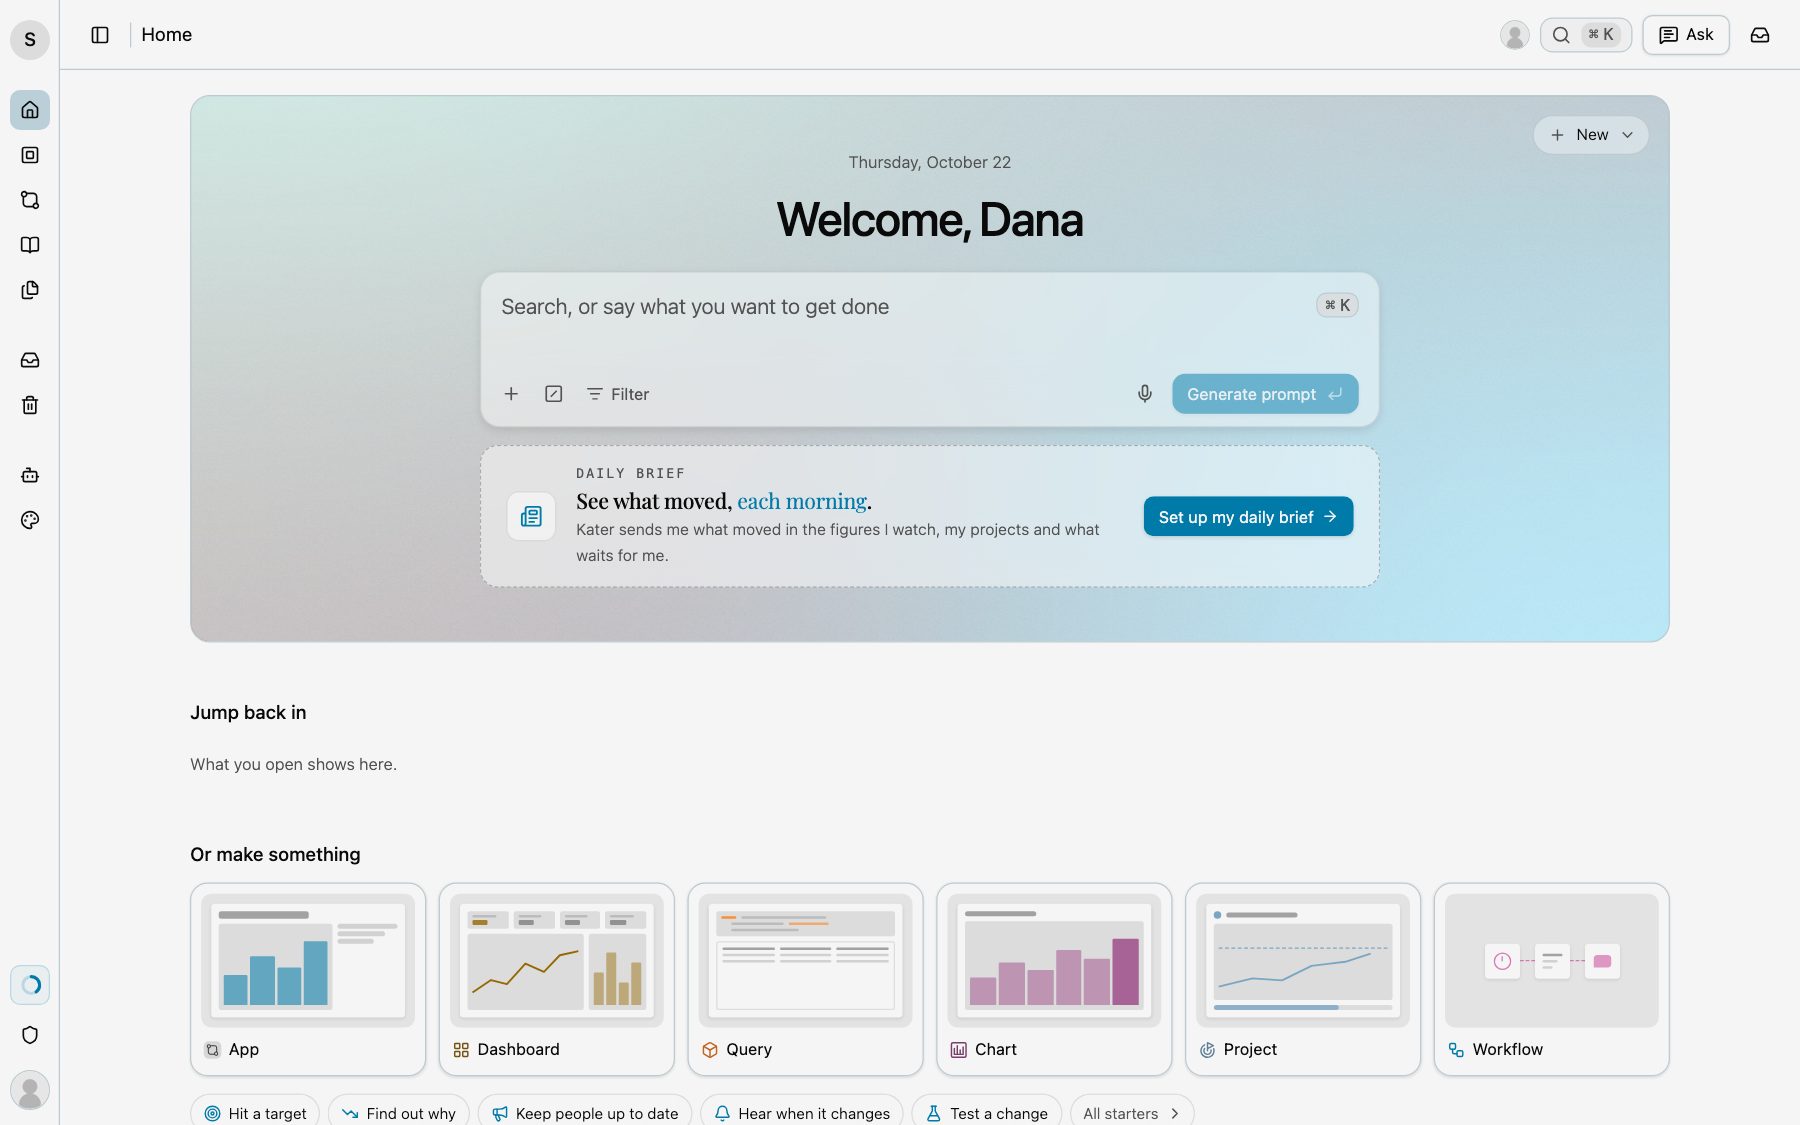The image size is (1800, 1125).
Task: Click the user avatar in top bar
Action: point(1515,35)
